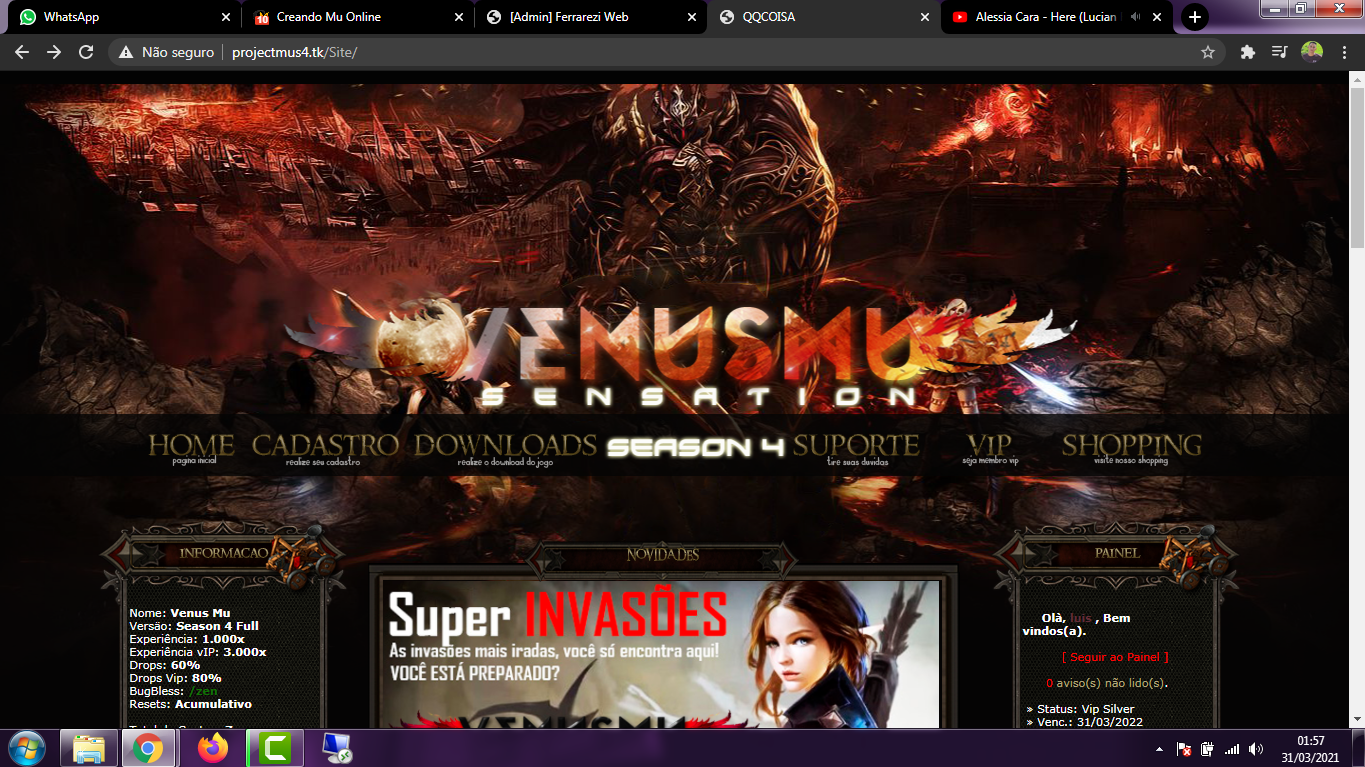Click the aviso(s) não lido(s) notice
This screenshot has width=1365, height=767.
(x=1107, y=683)
